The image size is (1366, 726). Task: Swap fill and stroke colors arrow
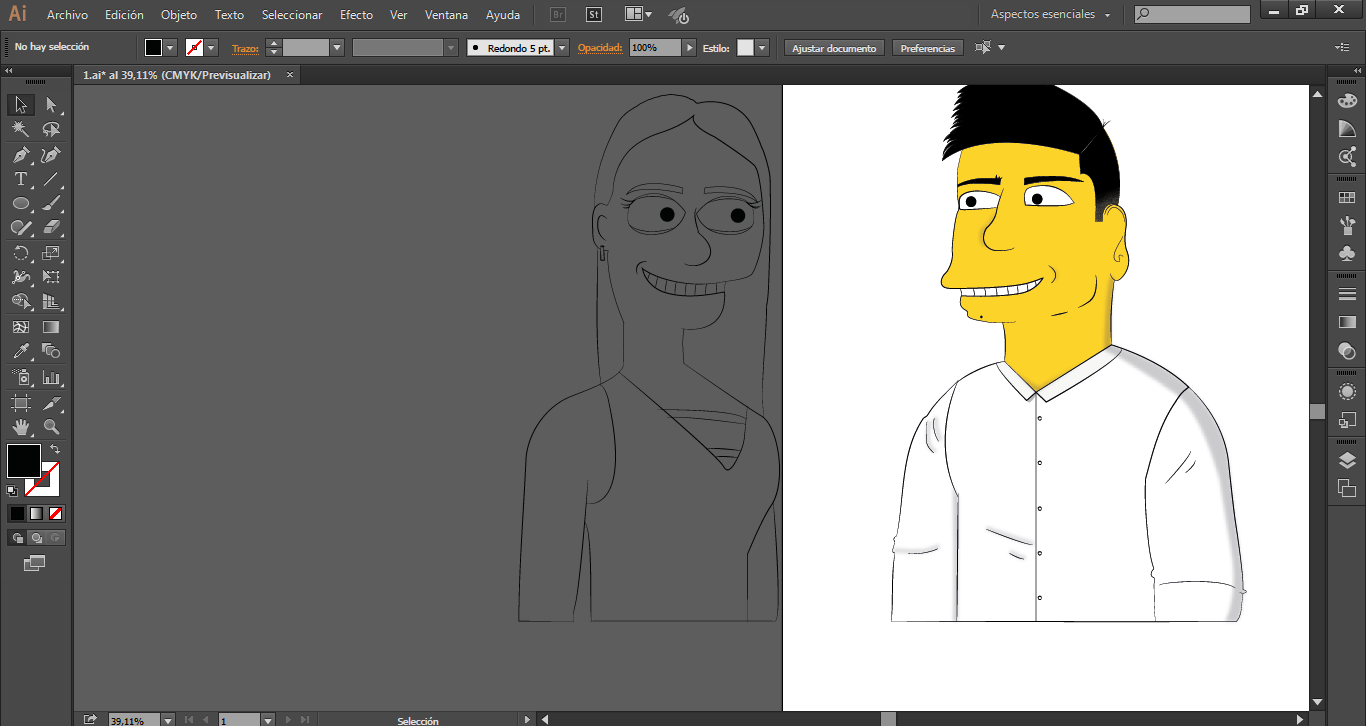[x=55, y=449]
